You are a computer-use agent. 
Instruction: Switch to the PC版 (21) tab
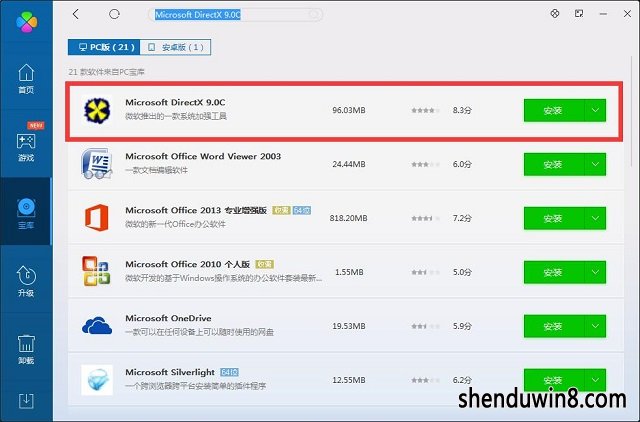(104, 47)
